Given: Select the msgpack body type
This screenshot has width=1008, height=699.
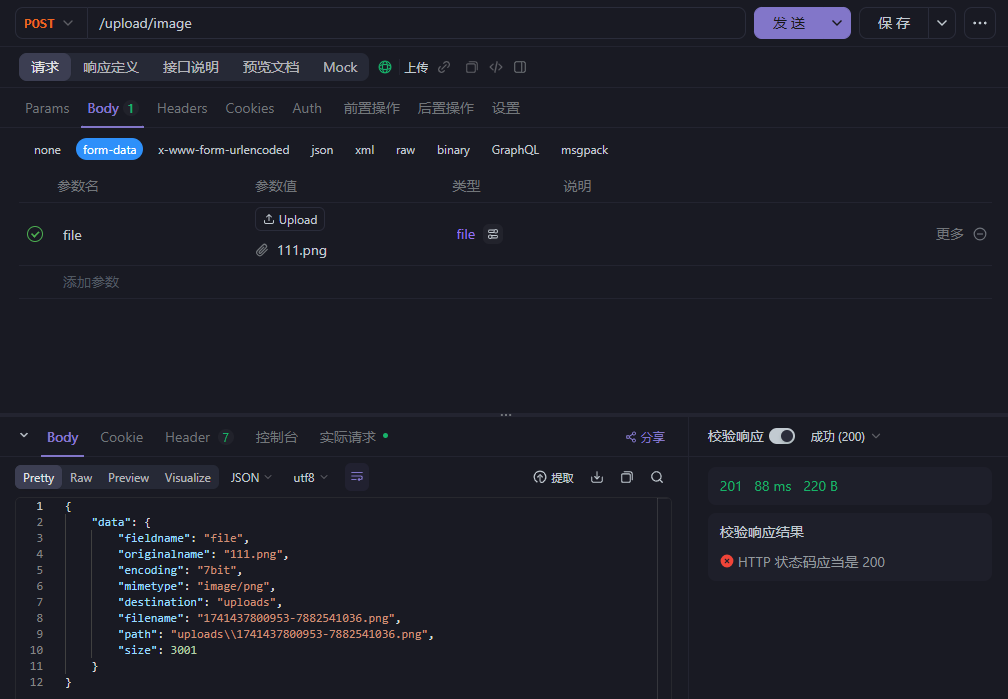Looking at the screenshot, I should point(584,150).
